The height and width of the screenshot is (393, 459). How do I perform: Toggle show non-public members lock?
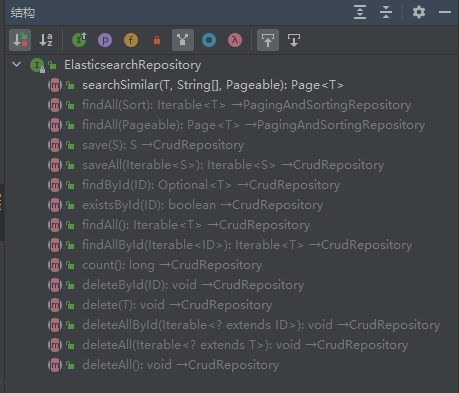(157, 40)
